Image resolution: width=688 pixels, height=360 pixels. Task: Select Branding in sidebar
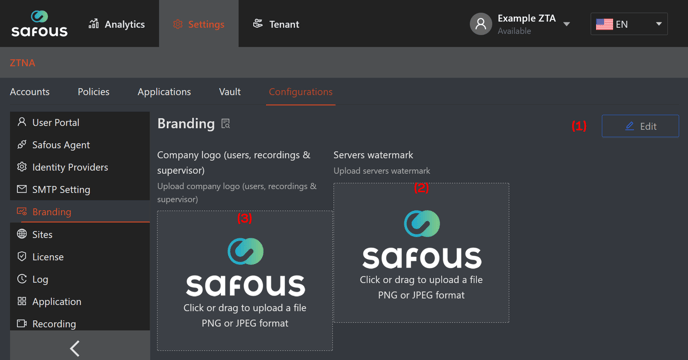[80, 212]
